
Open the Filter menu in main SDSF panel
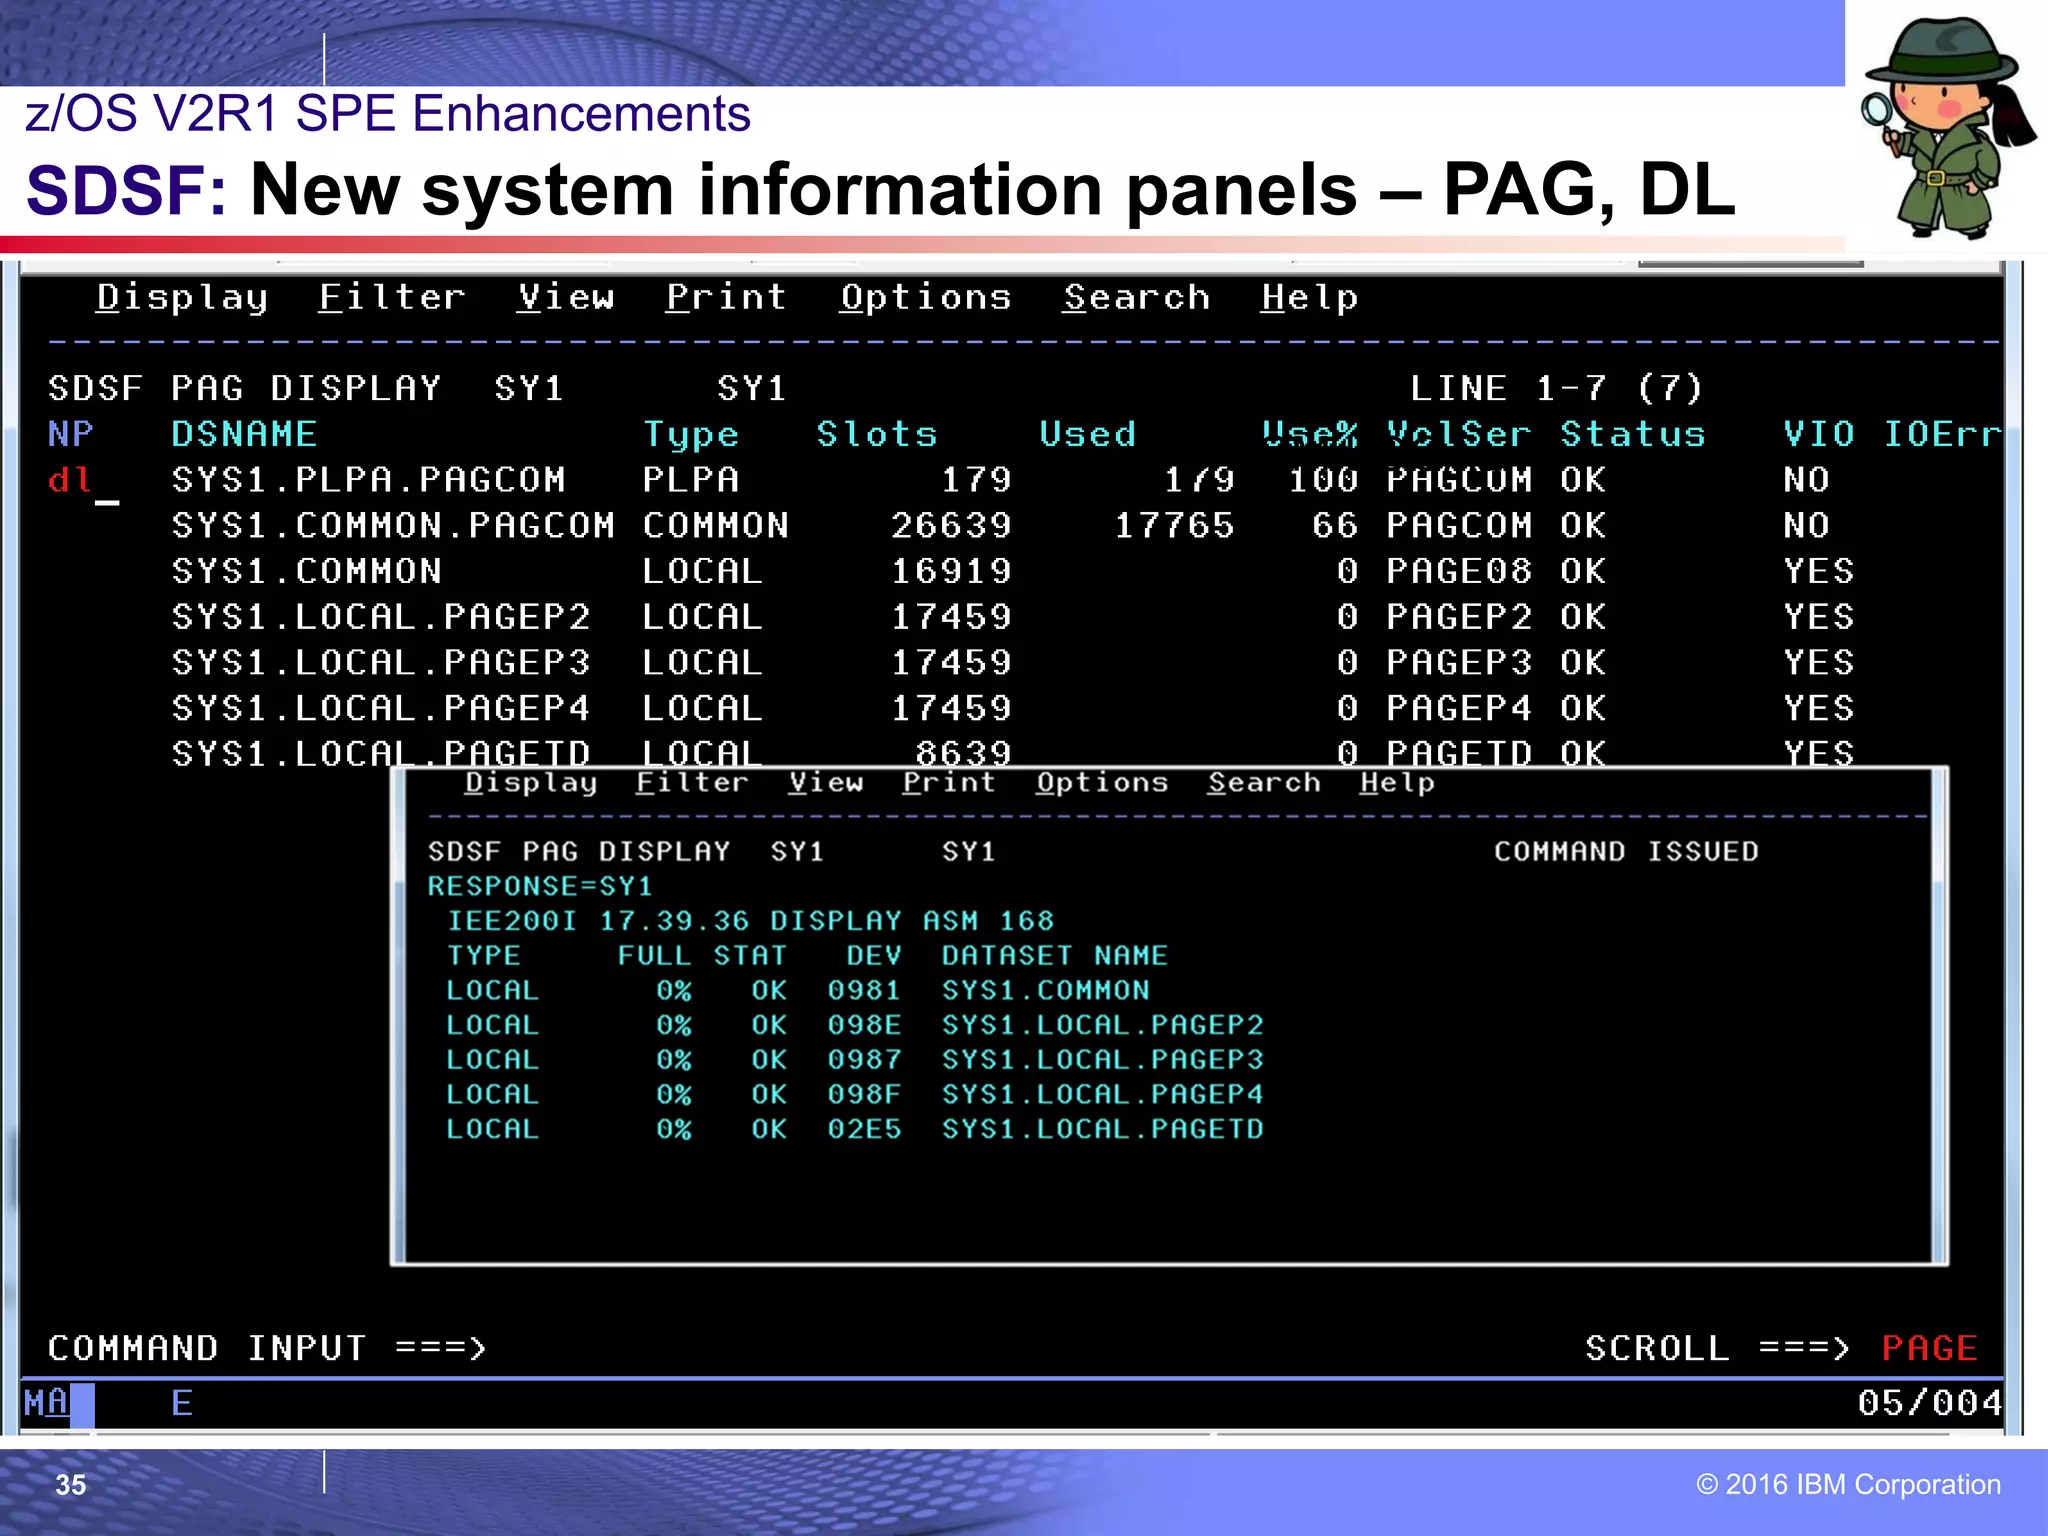click(x=392, y=297)
